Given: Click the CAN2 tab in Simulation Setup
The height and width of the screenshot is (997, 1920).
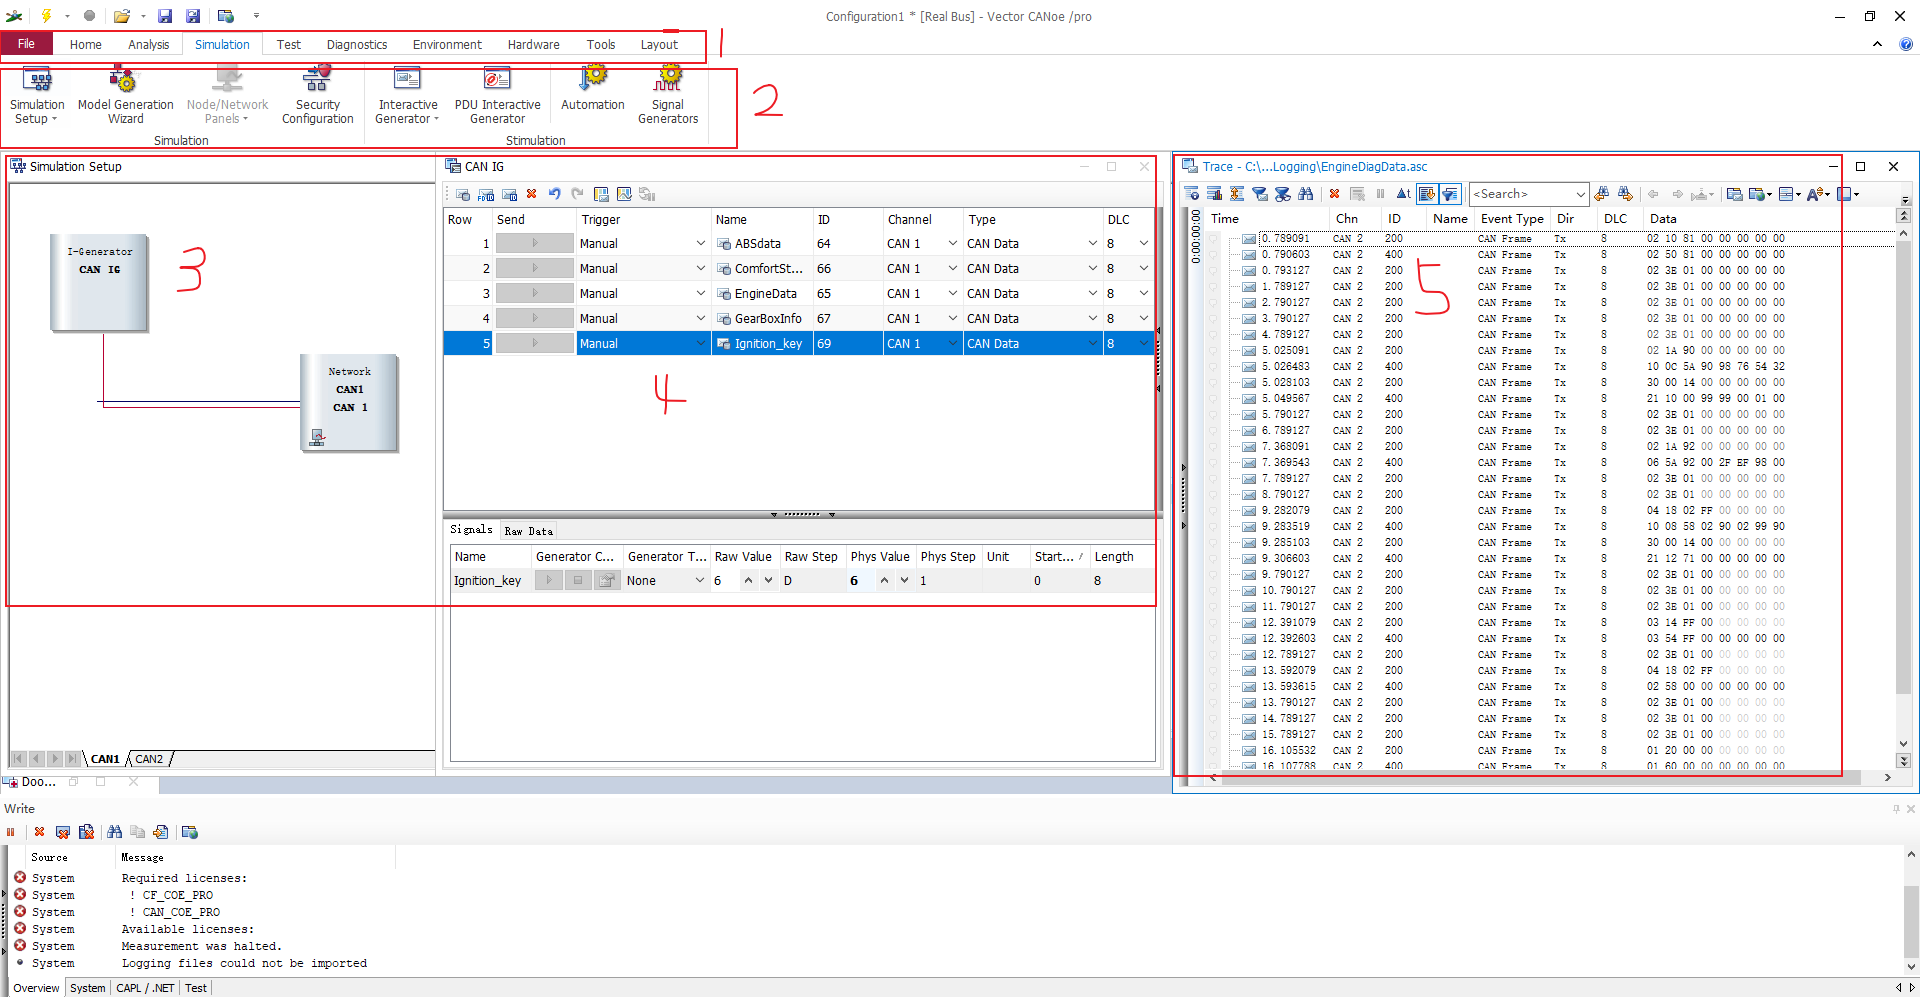Looking at the screenshot, I should click(148, 759).
